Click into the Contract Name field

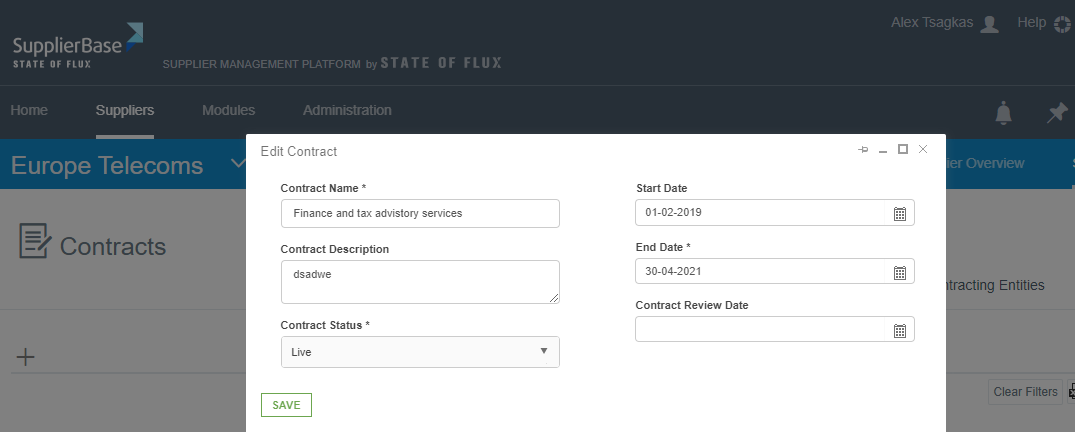[420, 213]
